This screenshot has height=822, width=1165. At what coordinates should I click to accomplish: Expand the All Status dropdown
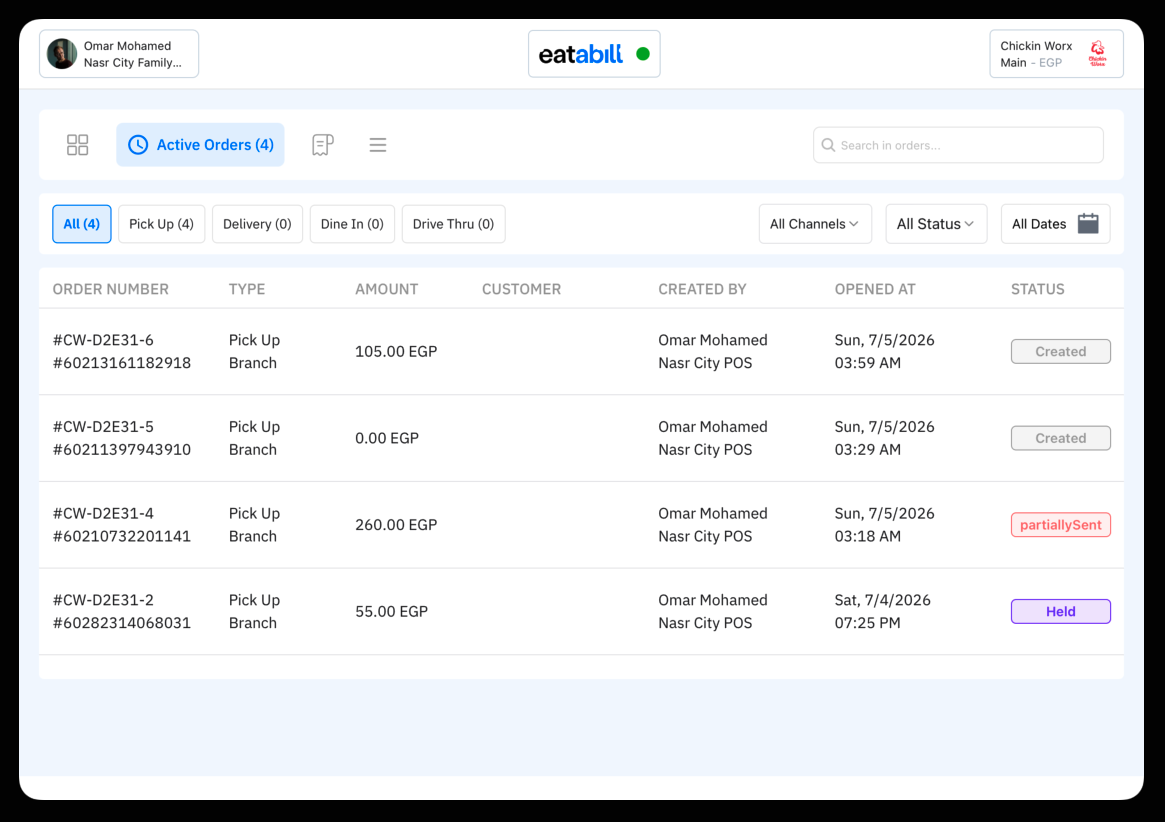click(936, 224)
